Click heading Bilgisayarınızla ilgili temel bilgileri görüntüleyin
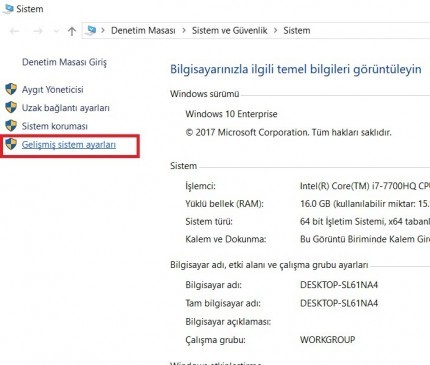 coord(296,69)
